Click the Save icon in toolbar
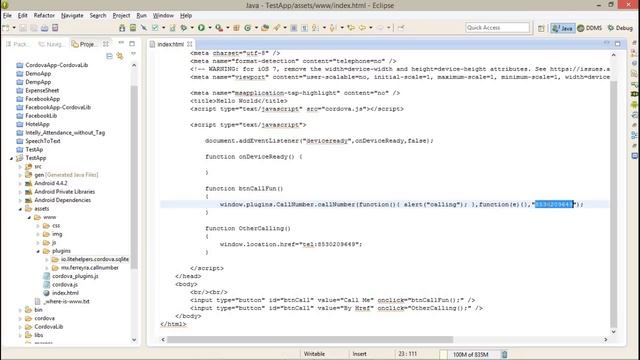 click(x=23, y=28)
